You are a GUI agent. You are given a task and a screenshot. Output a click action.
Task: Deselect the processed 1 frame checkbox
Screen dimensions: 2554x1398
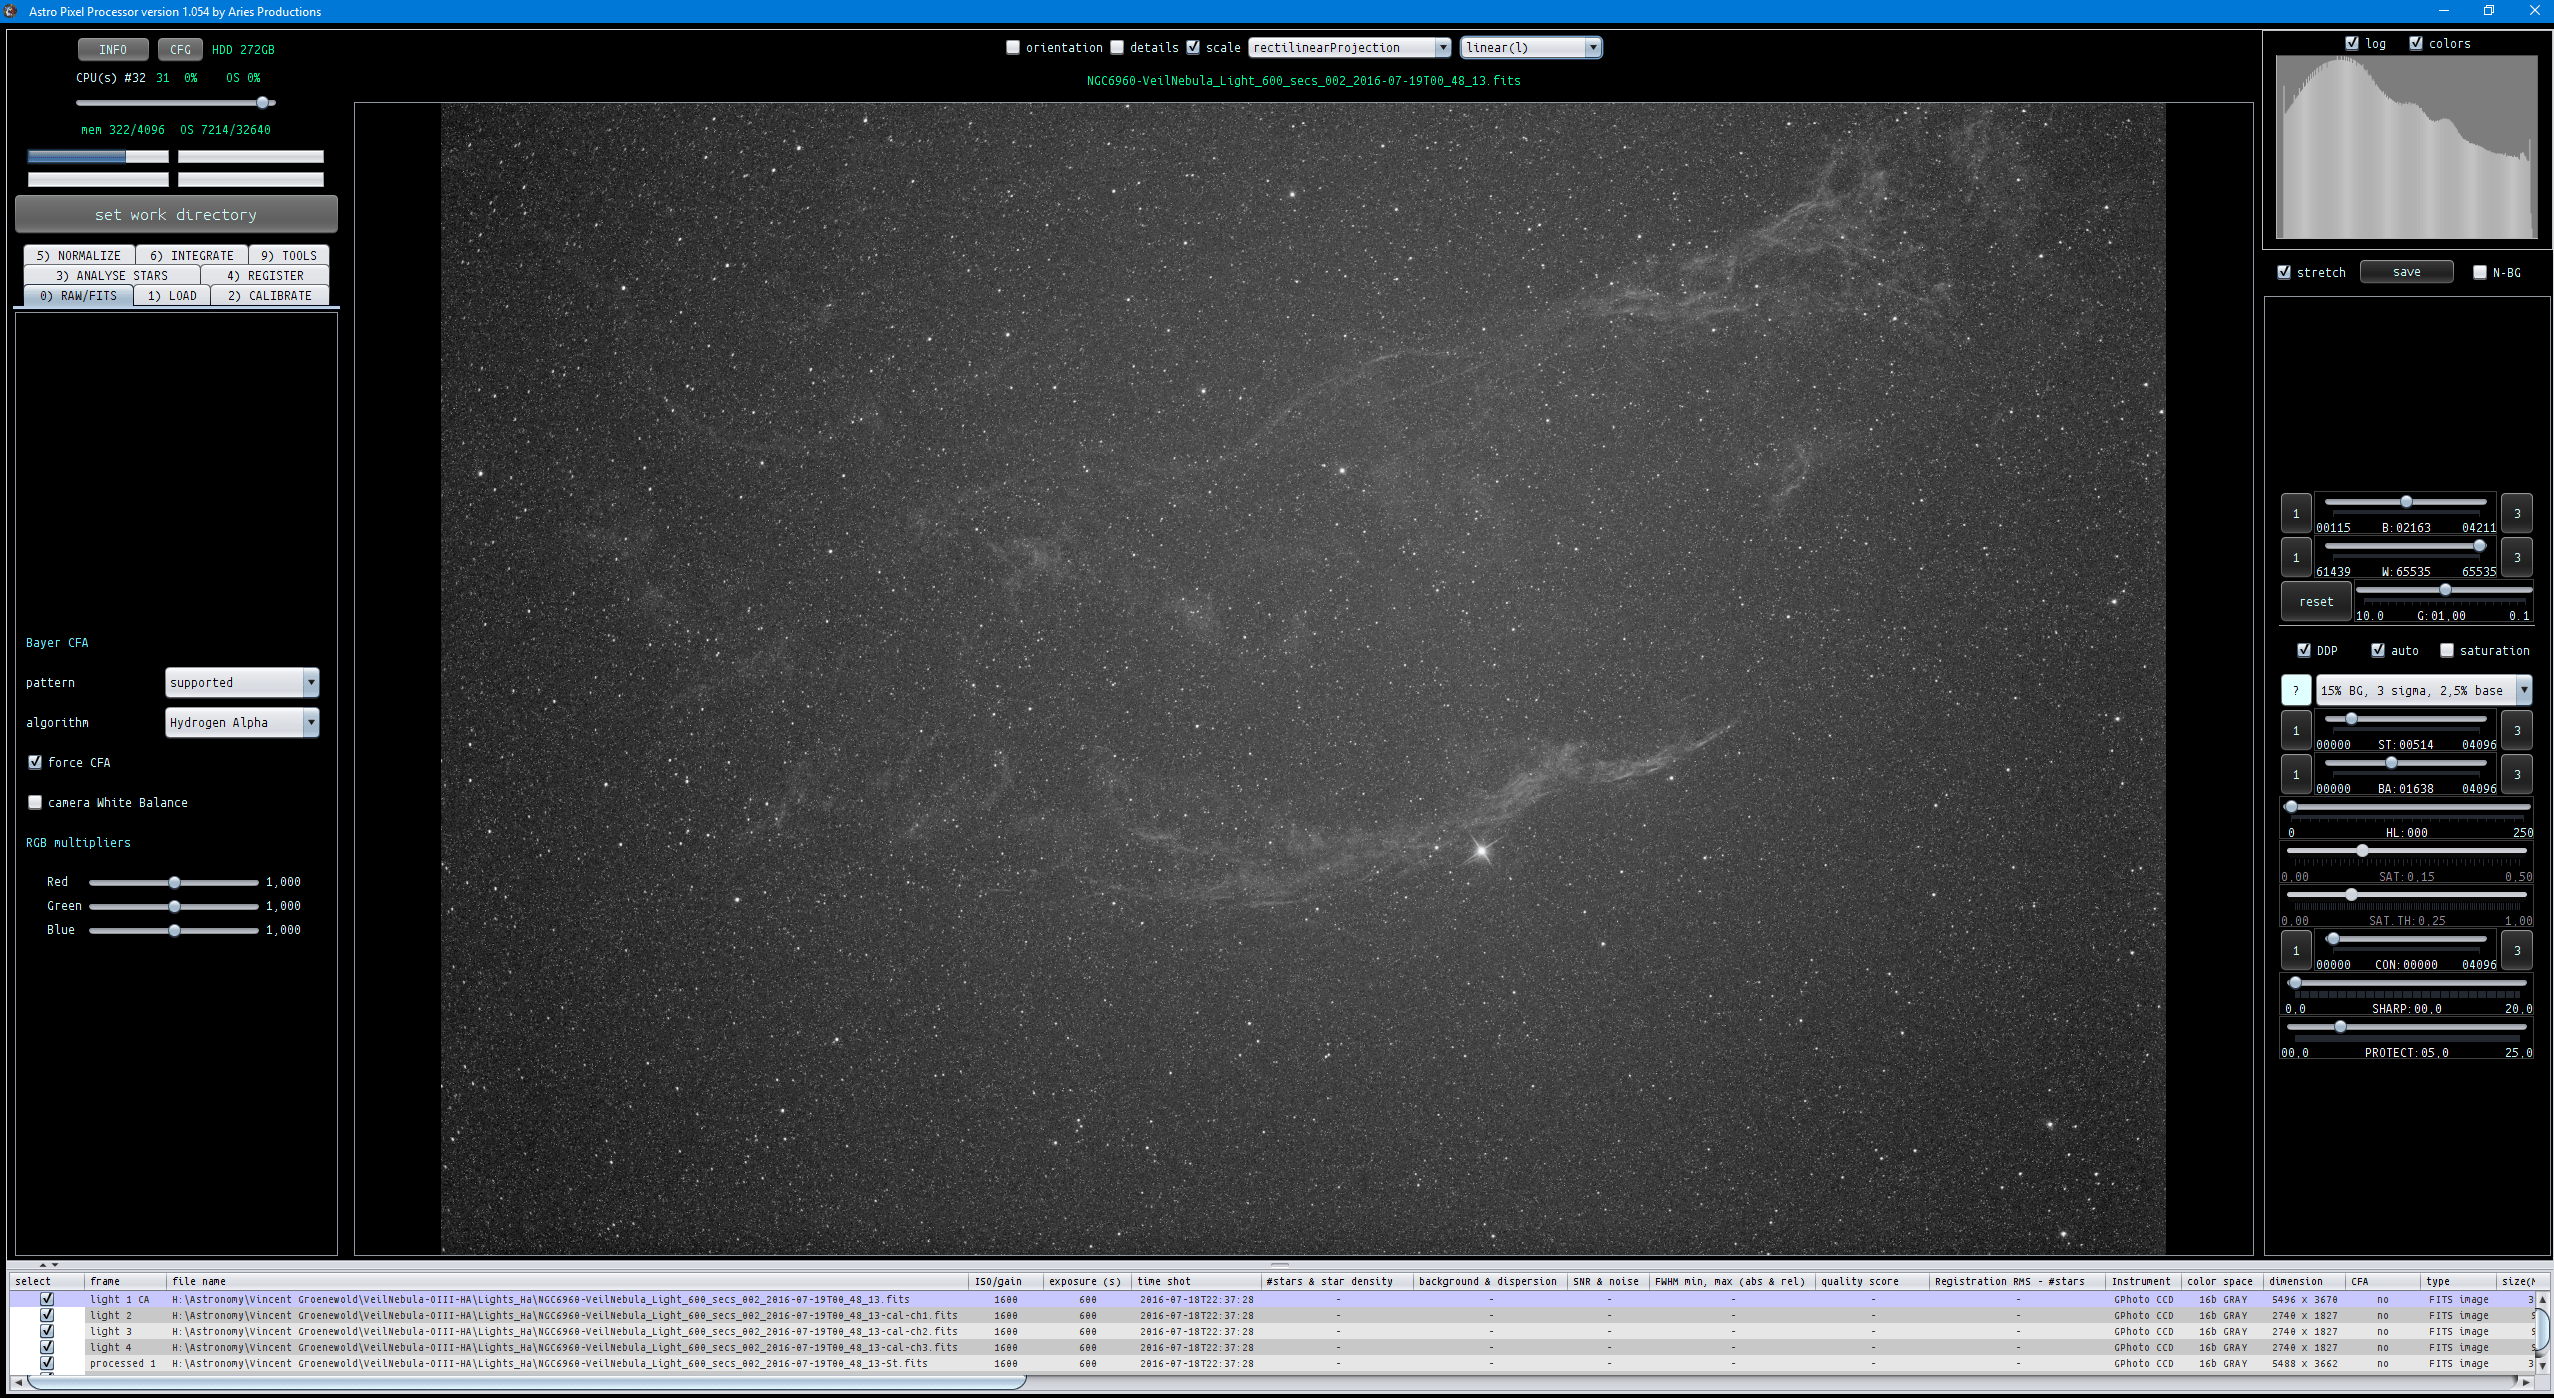tap(46, 1363)
